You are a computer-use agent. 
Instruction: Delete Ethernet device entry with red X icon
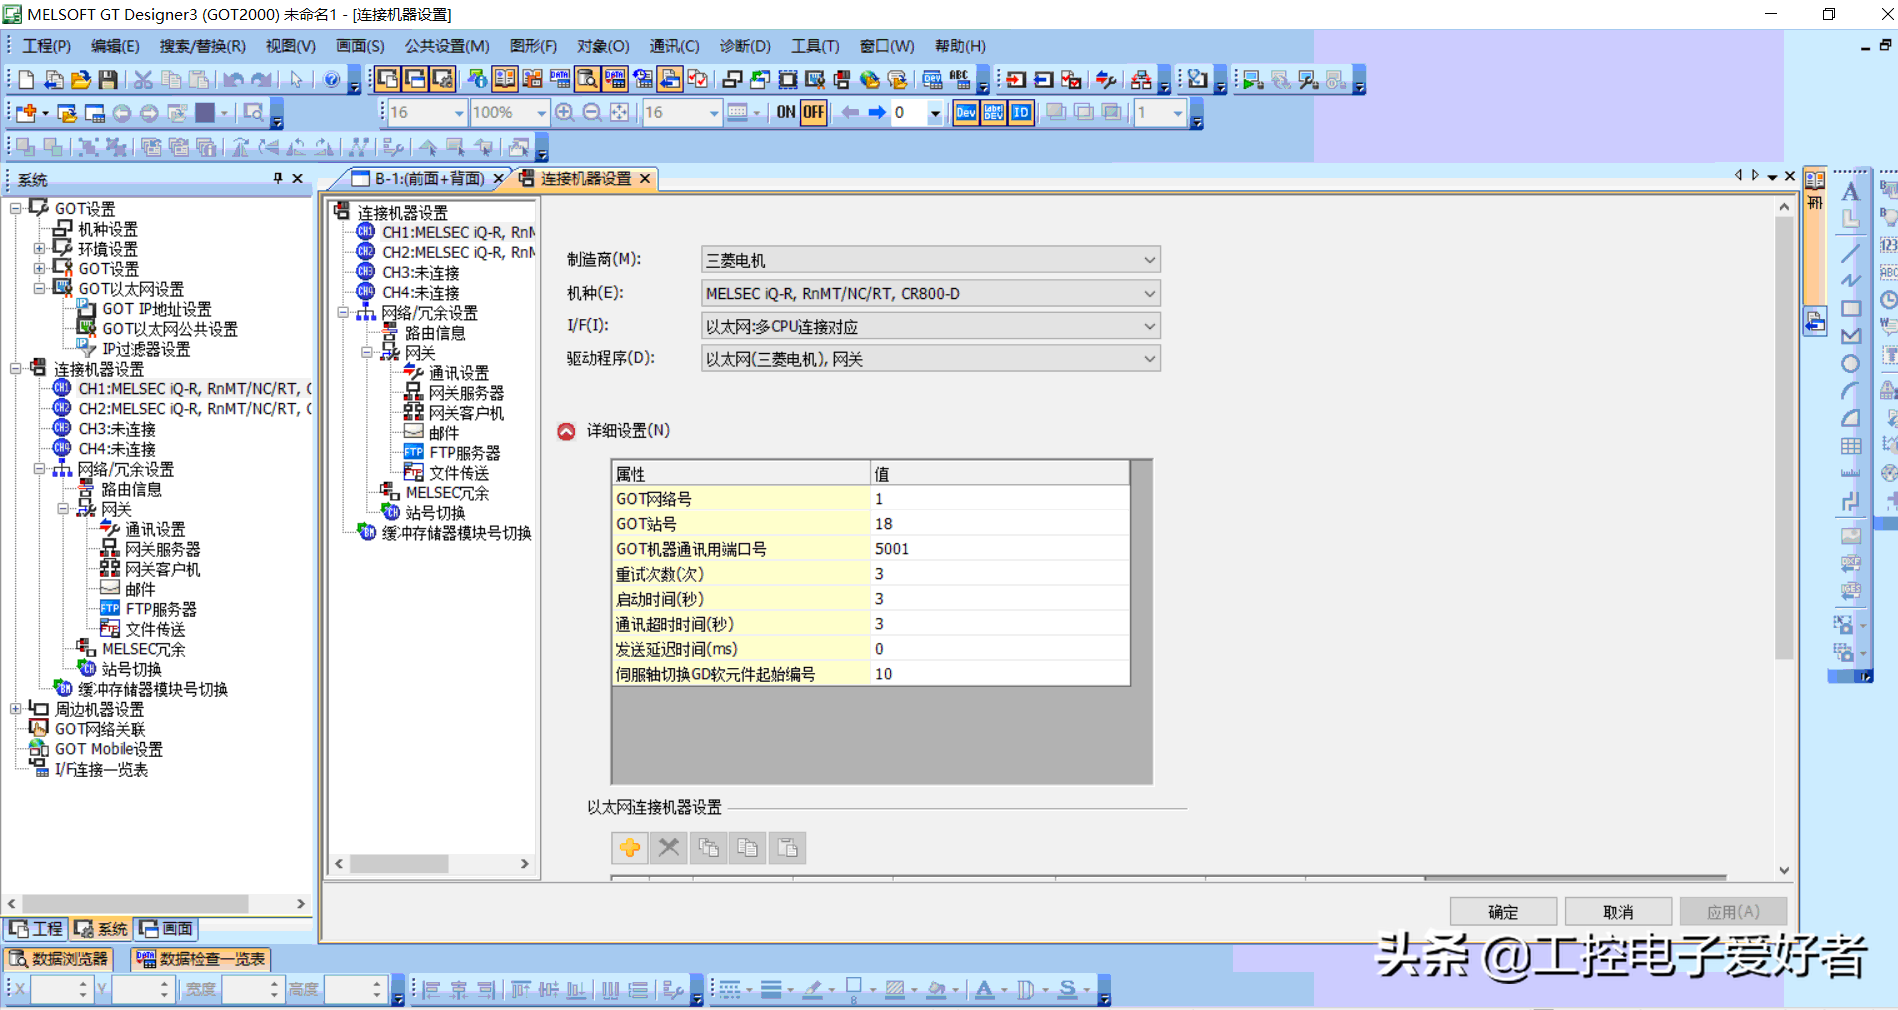pos(668,847)
